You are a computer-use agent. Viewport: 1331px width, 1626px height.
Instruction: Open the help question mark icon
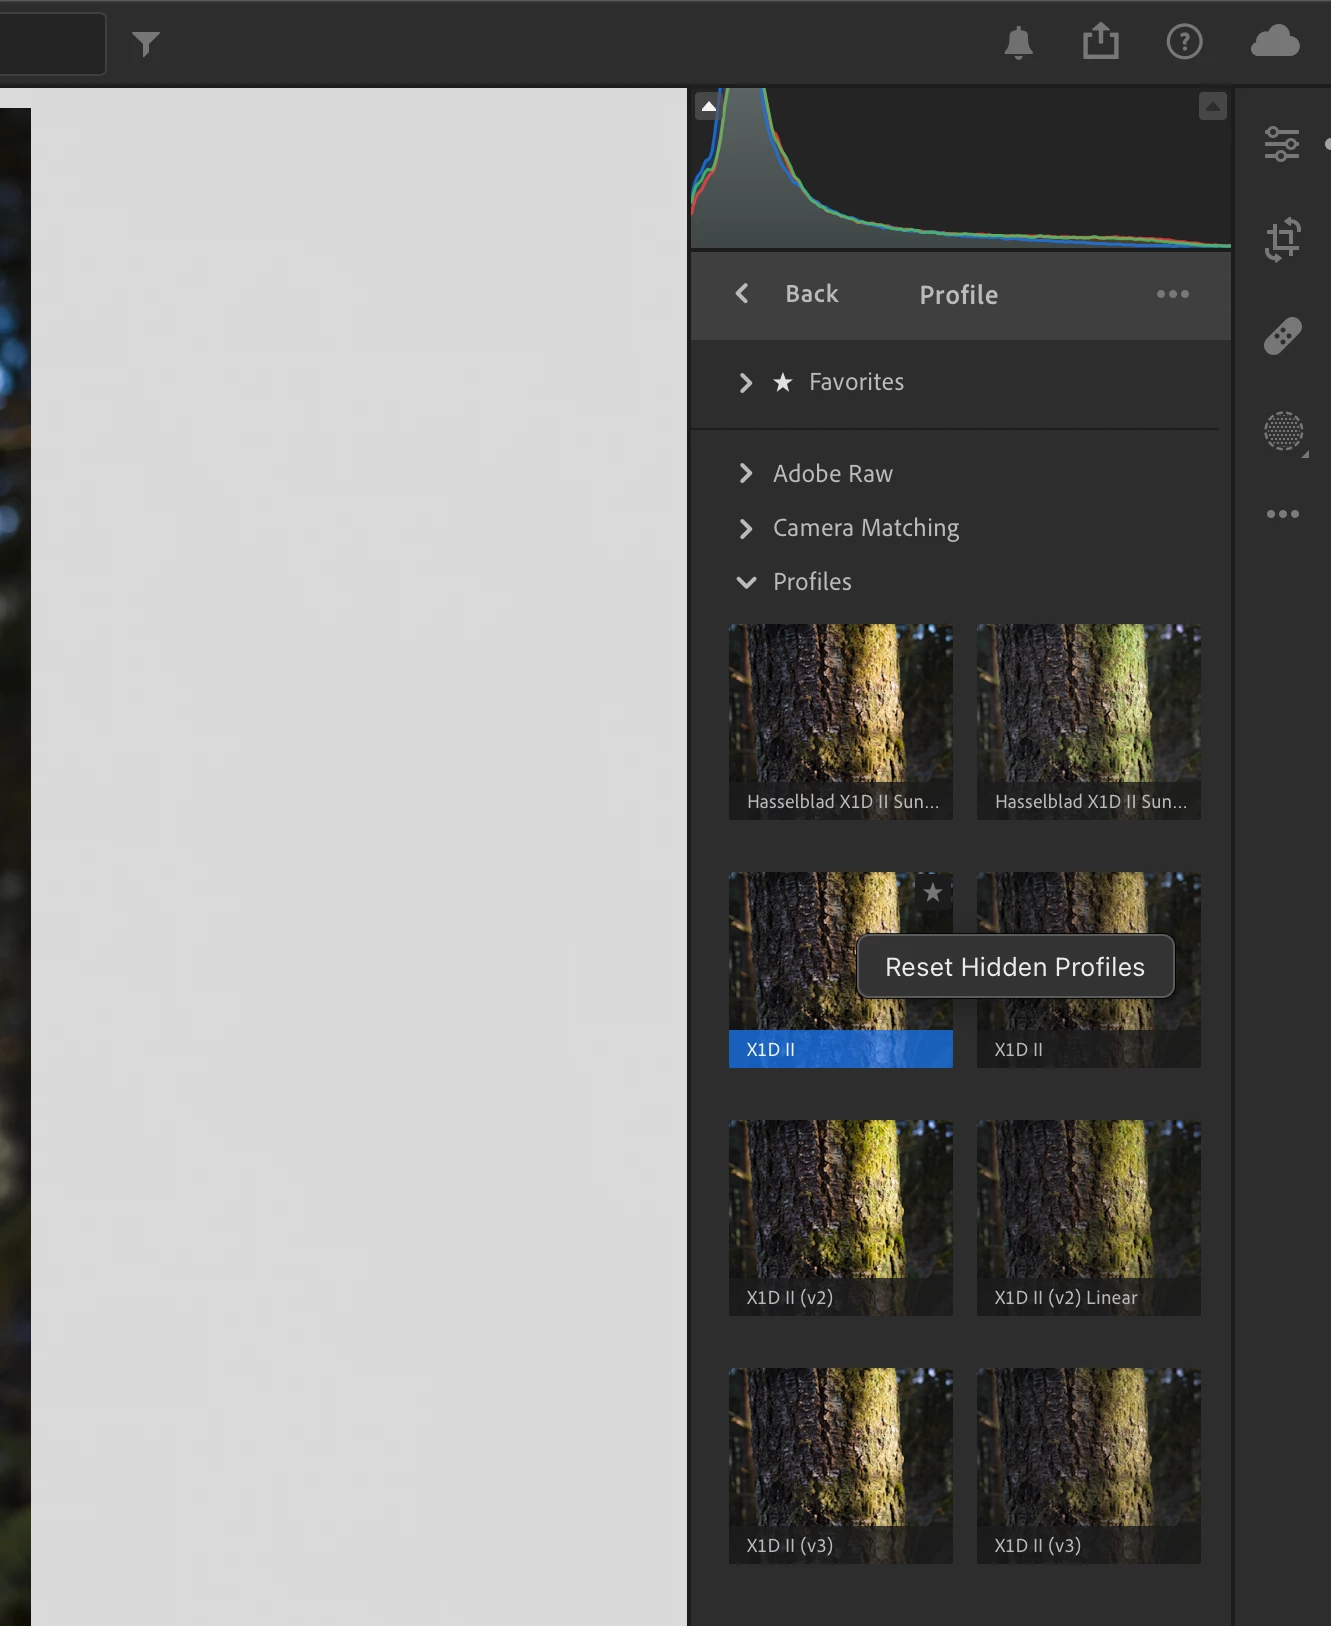(x=1185, y=42)
